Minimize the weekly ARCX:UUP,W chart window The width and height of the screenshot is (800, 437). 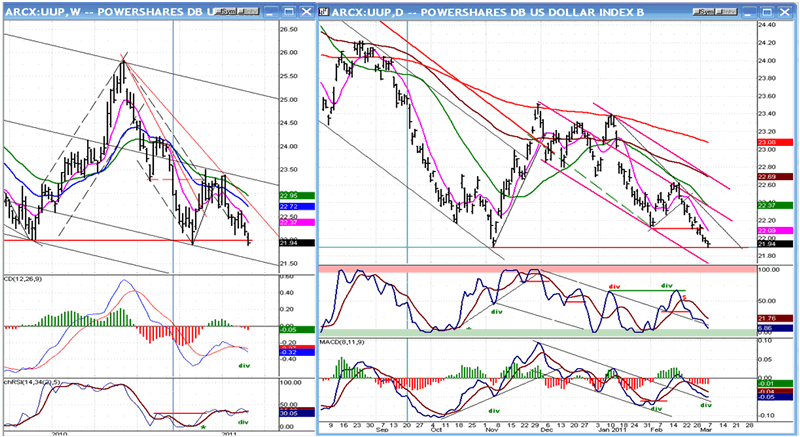[x=271, y=12]
